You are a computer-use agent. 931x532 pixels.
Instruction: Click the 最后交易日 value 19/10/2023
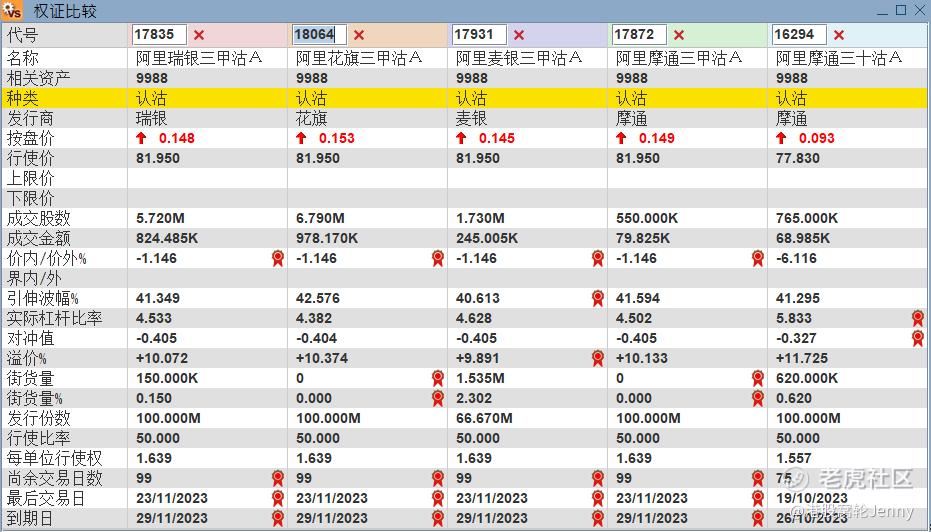coord(812,498)
